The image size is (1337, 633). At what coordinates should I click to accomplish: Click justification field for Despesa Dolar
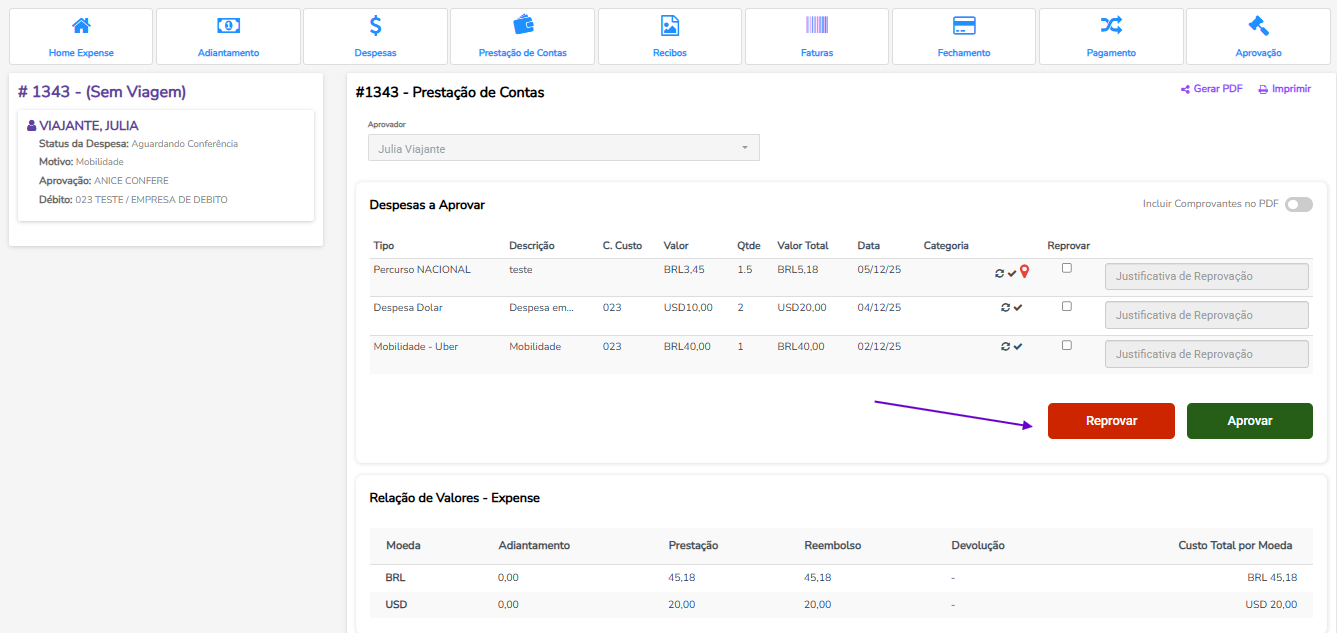(1206, 315)
